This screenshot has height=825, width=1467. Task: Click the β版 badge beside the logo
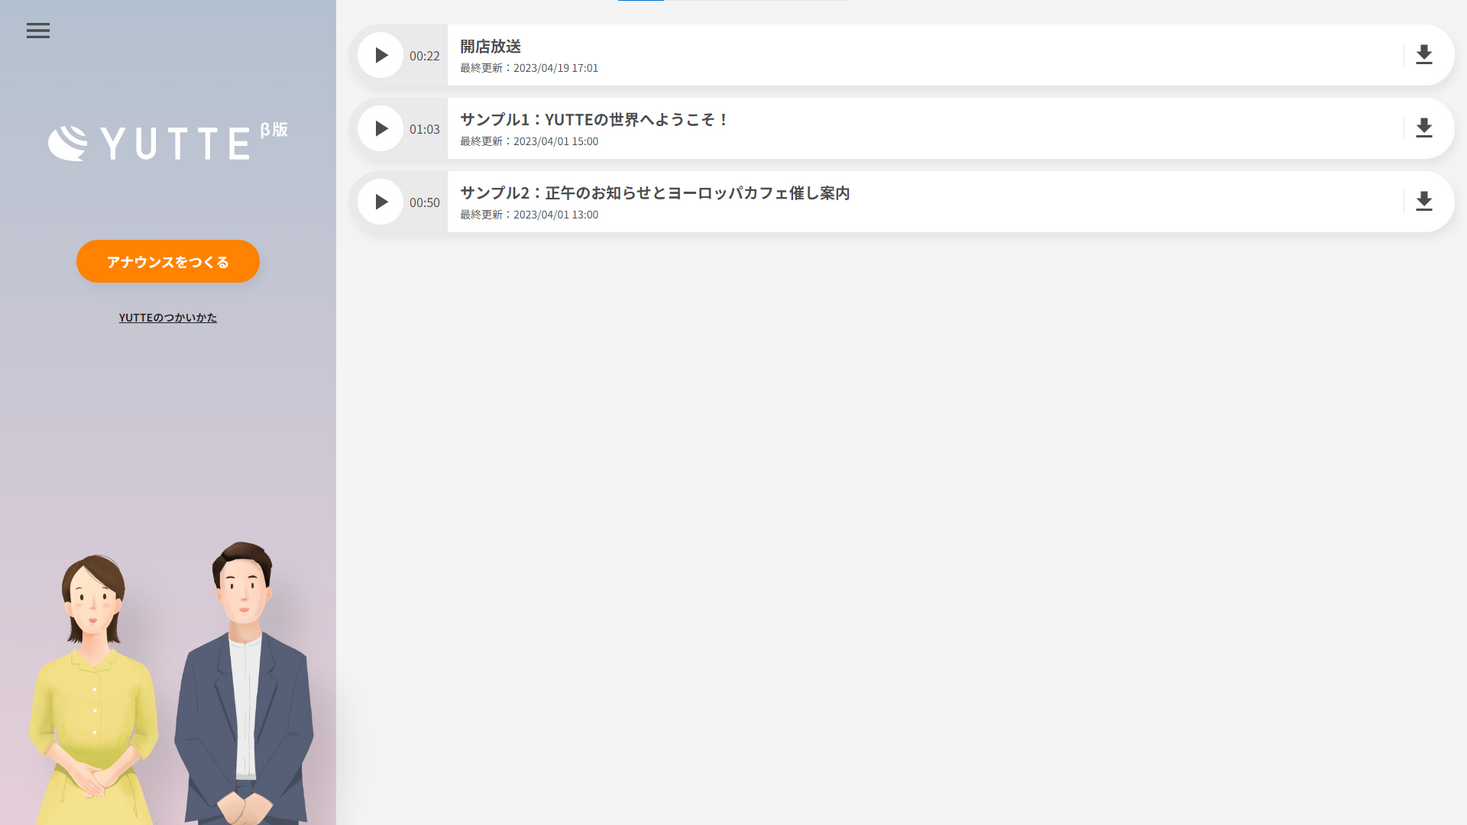[277, 128]
